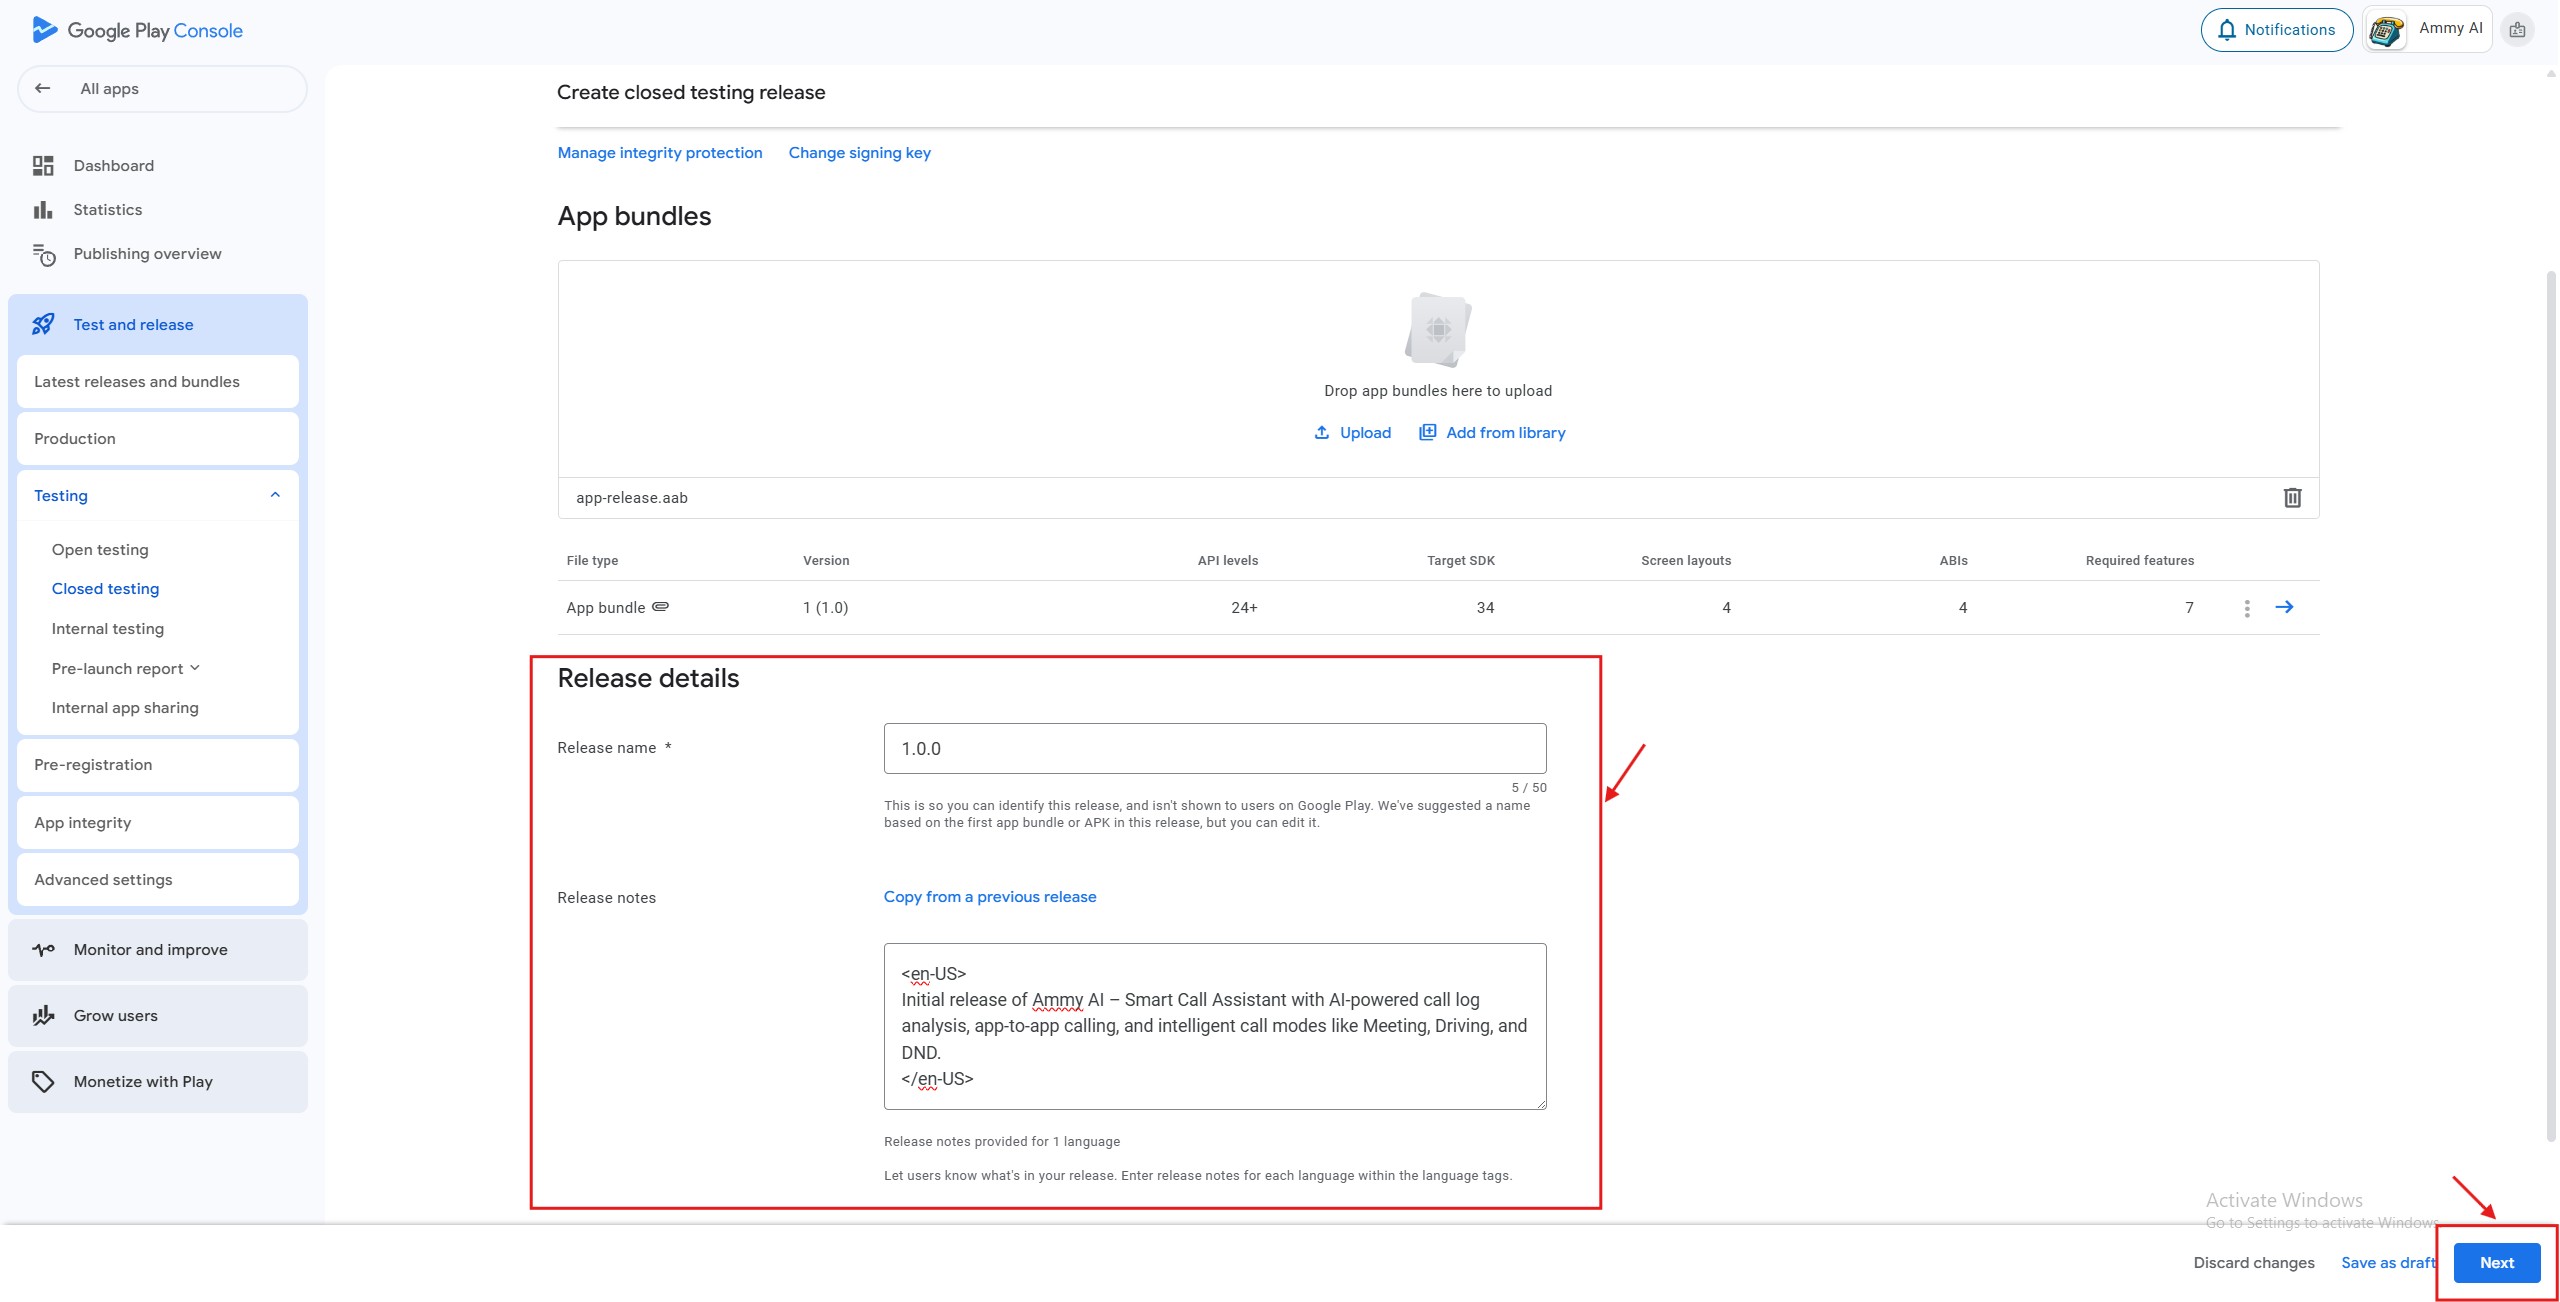Image resolution: width=2560 pixels, height=1302 pixels.
Task: Click into the Release name input field
Action: point(1214,749)
